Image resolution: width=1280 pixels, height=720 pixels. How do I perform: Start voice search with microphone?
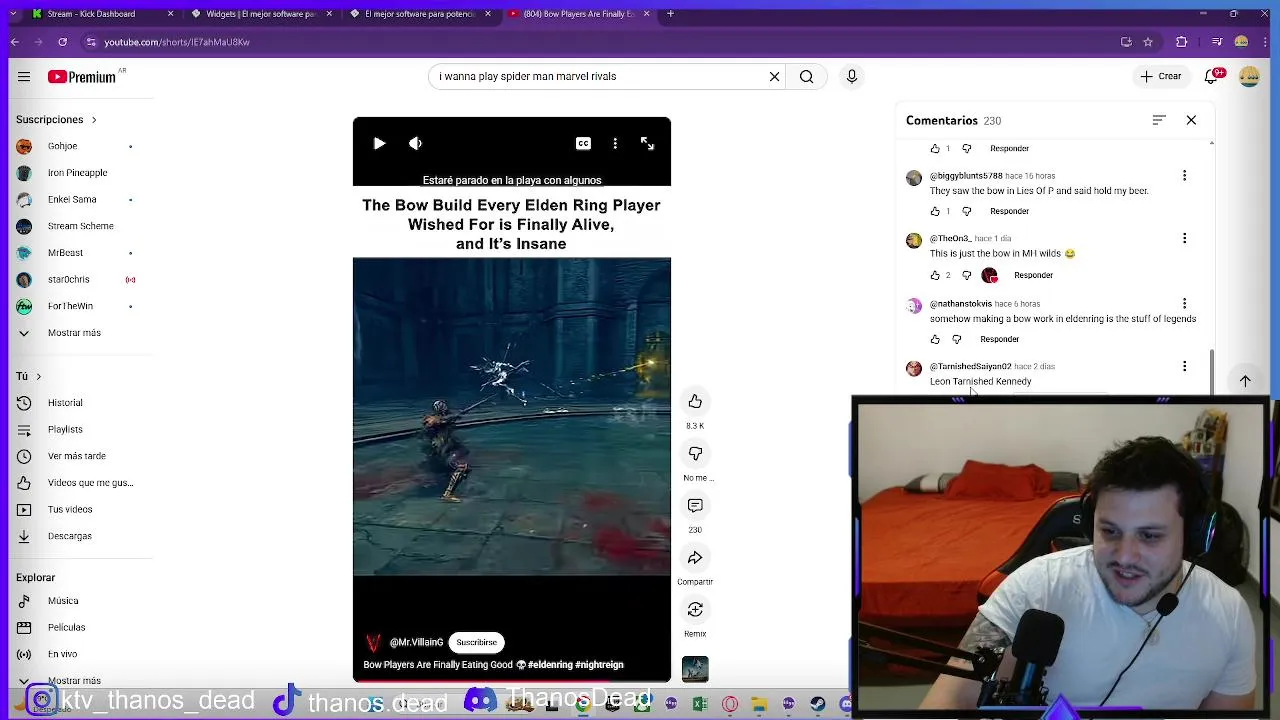click(852, 76)
